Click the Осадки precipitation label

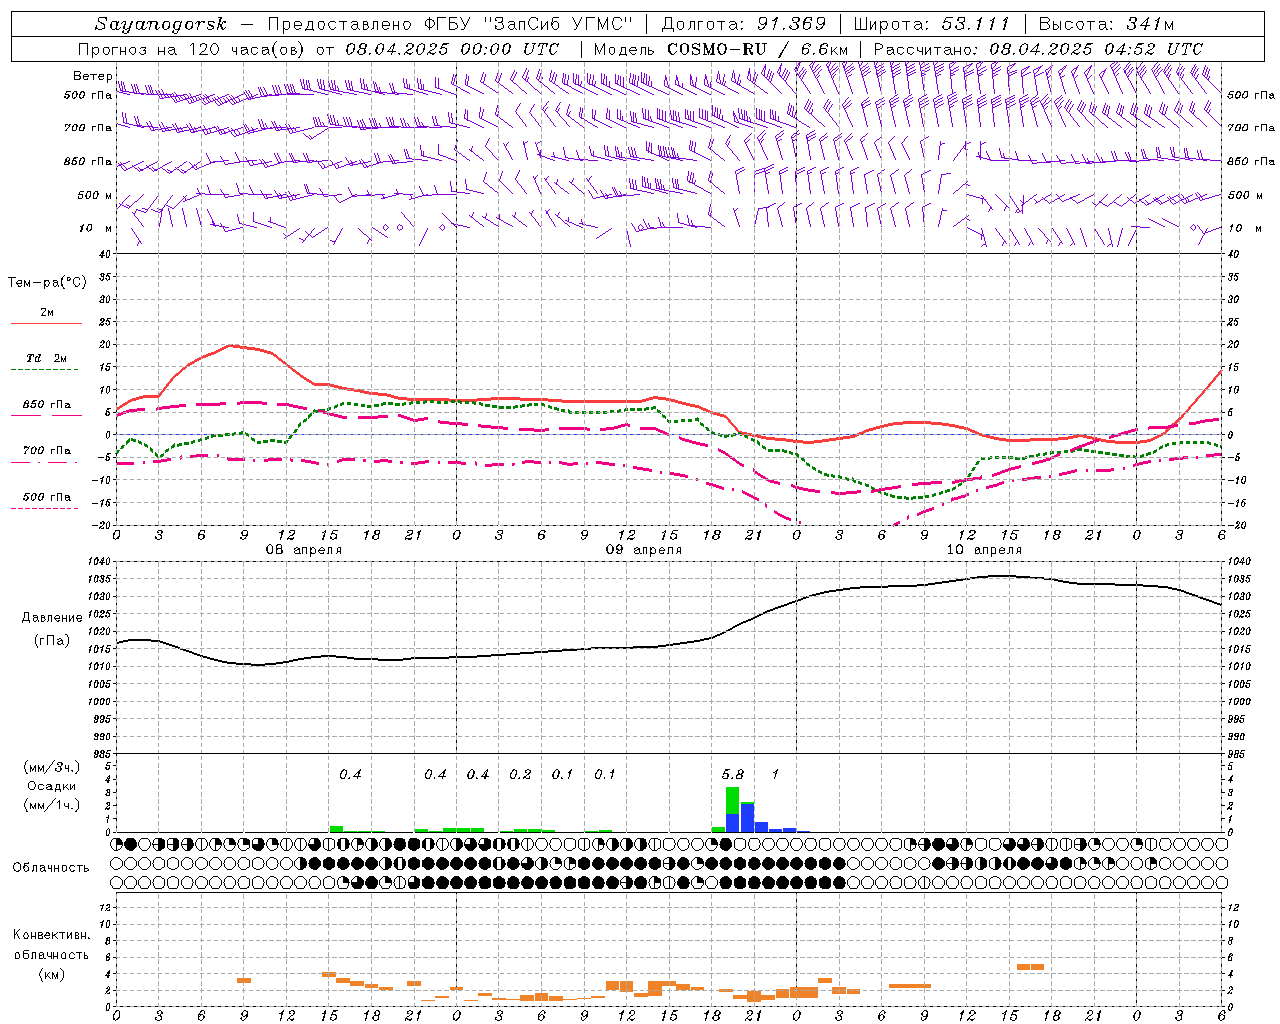[50, 786]
